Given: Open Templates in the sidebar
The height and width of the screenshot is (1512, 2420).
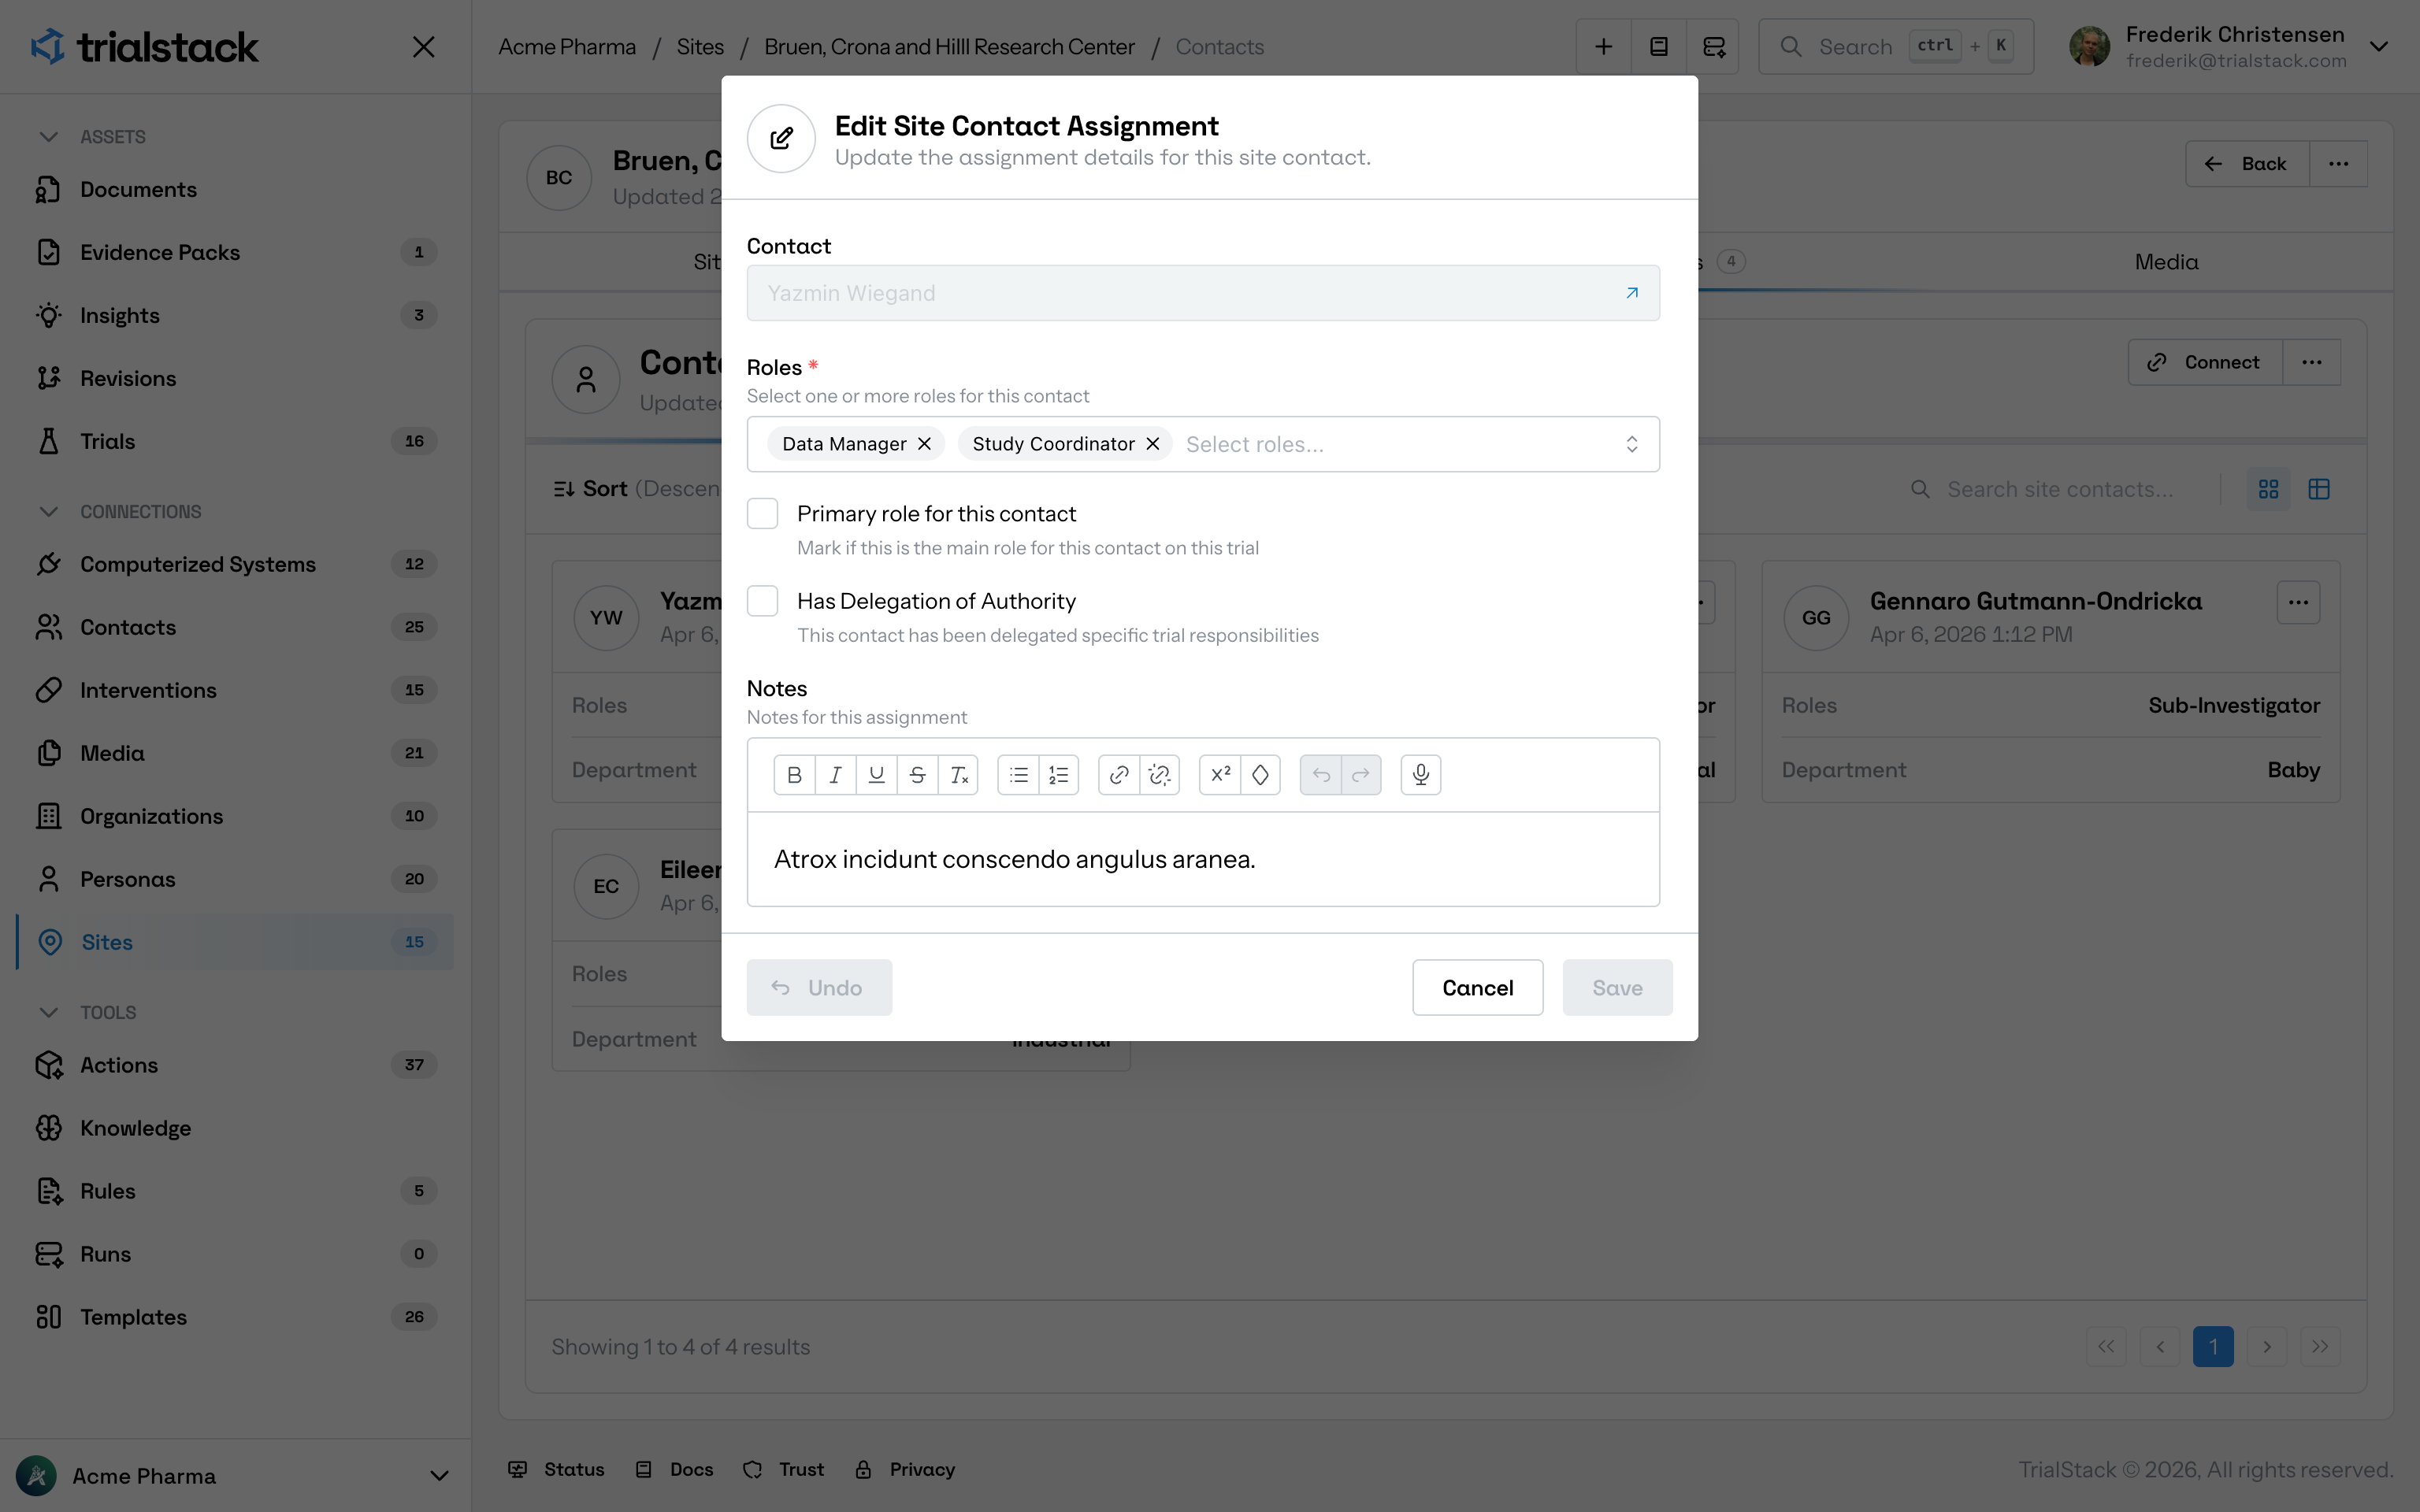Looking at the screenshot, I should [235, 1317].
